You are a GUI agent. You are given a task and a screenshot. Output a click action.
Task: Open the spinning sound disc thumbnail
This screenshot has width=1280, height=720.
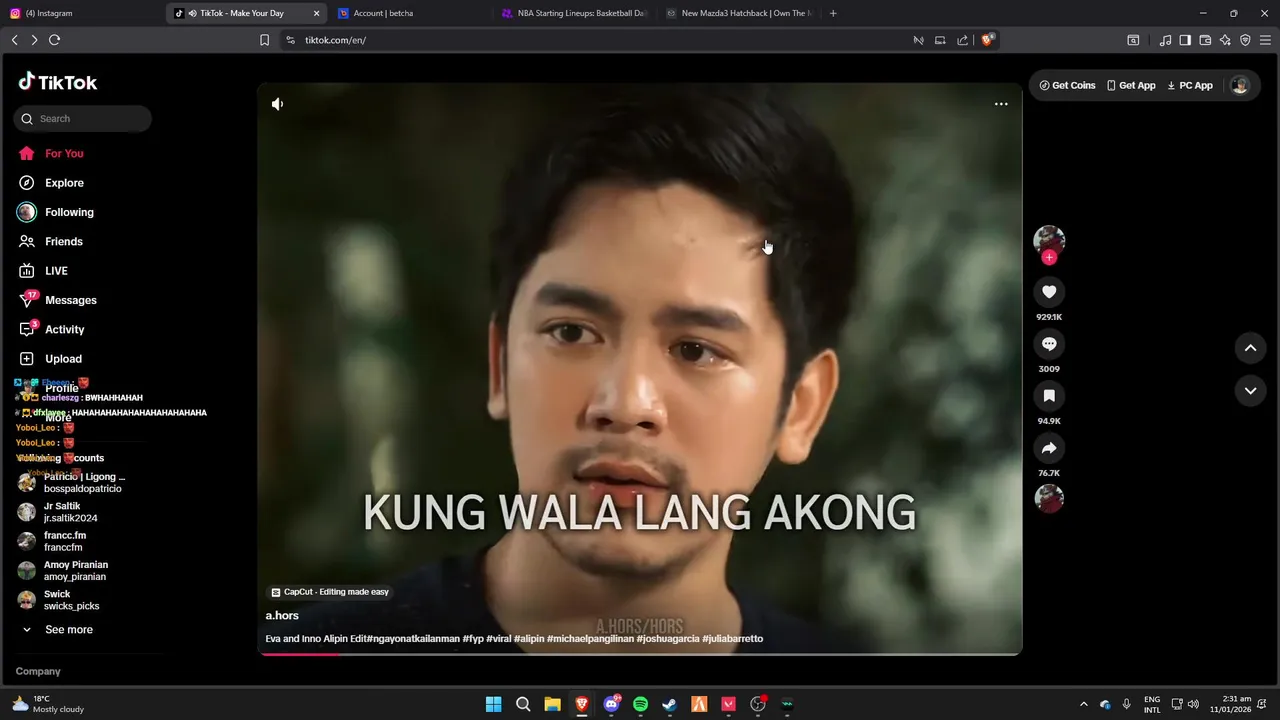click(1049, 498)
